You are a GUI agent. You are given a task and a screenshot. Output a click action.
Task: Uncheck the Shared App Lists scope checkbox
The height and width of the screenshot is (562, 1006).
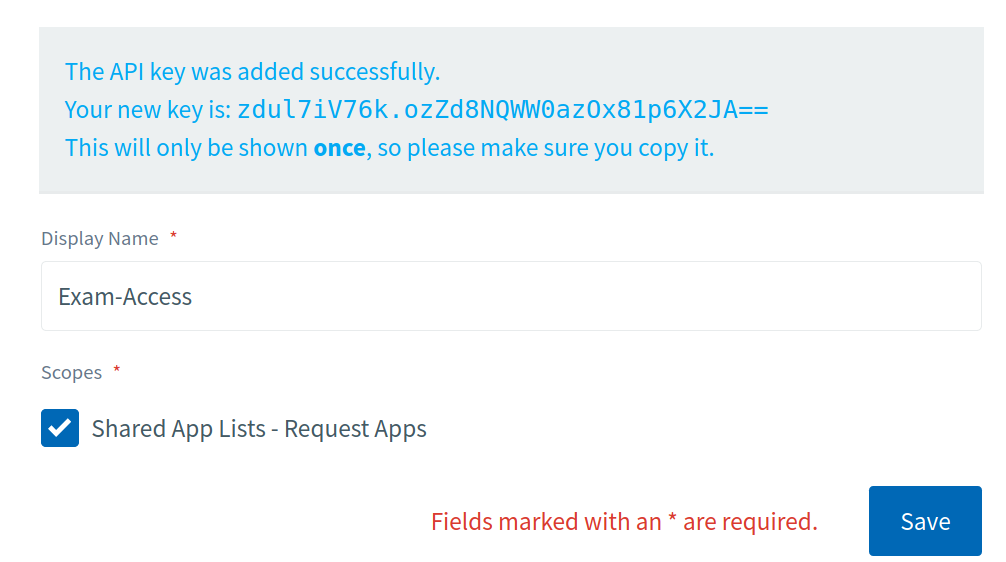coord(60,428)
